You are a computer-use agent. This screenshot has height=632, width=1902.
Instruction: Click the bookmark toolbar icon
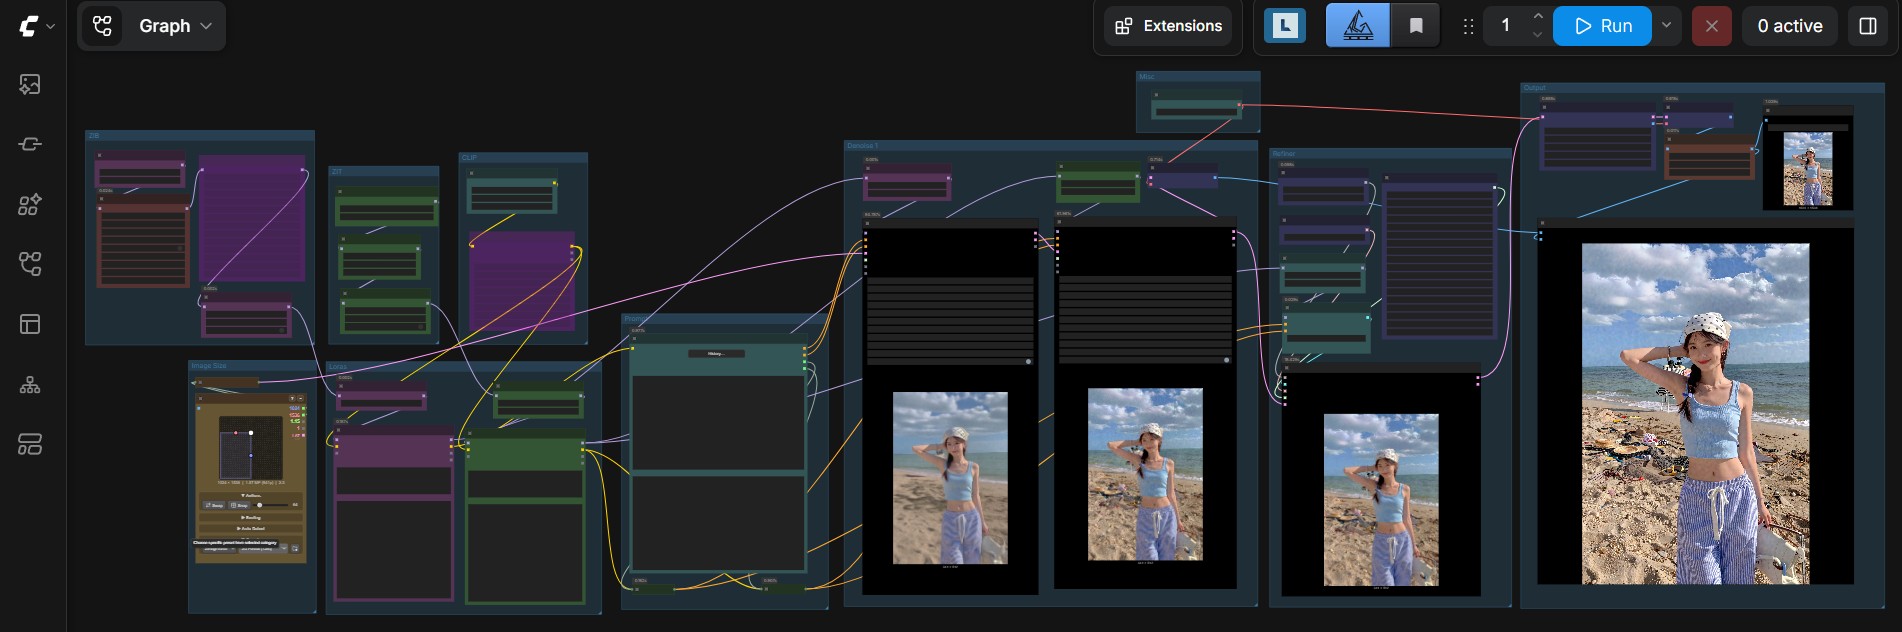[1416, 26]
